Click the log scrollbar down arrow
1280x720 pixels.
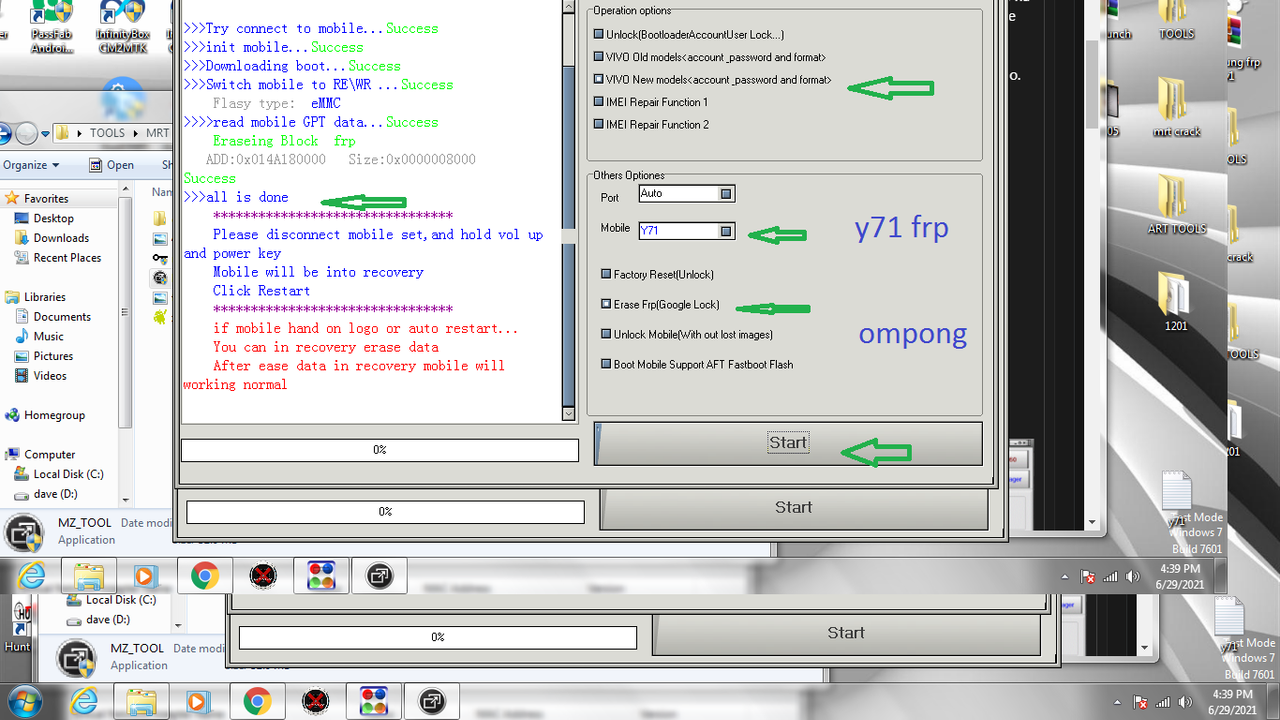569,413
